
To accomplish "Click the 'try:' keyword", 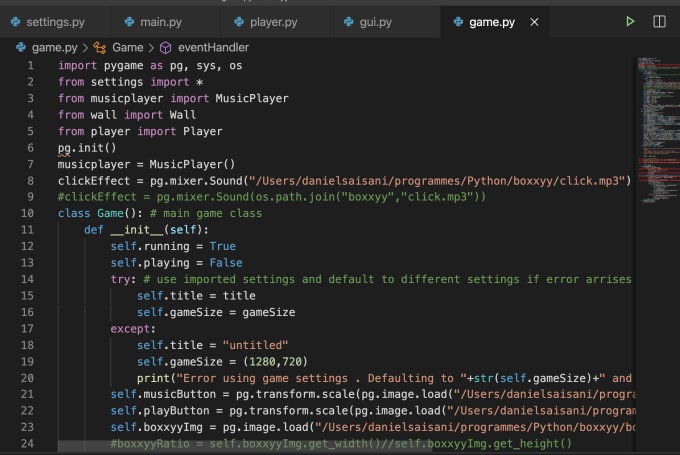I will click(x=123, y=279).
